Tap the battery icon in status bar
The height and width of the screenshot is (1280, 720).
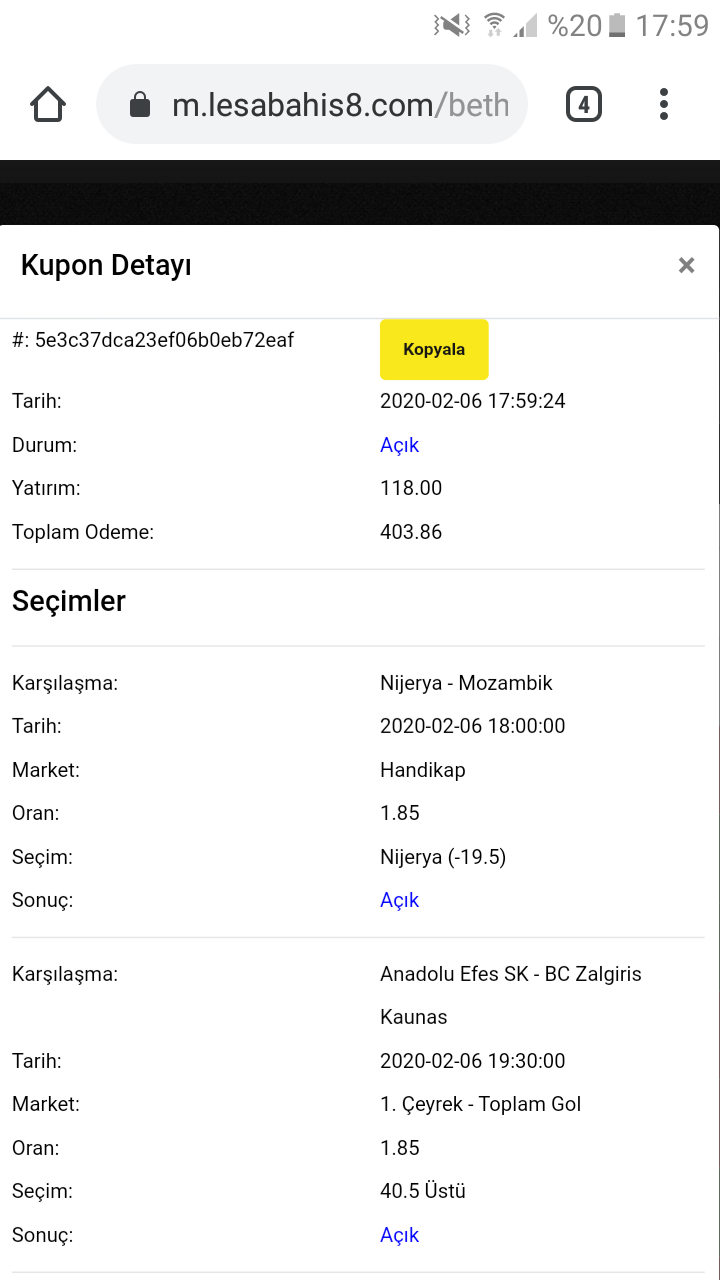pos(618,25)
